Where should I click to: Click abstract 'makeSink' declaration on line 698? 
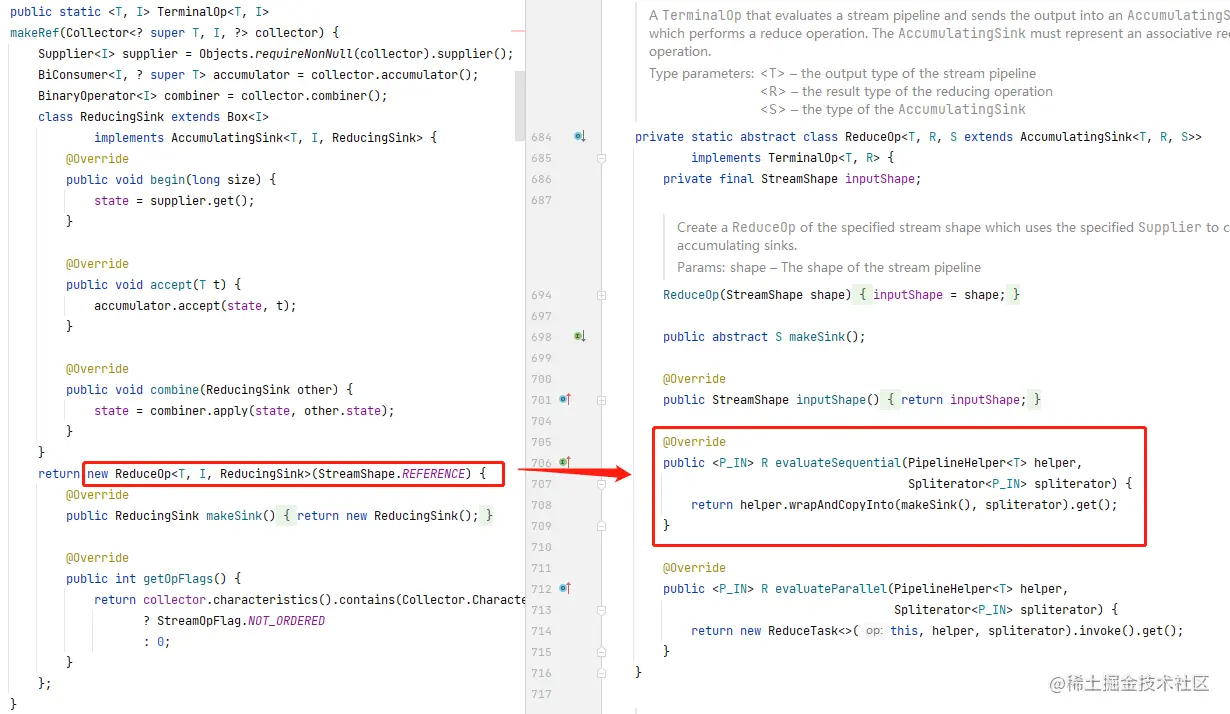click(817, 337)
